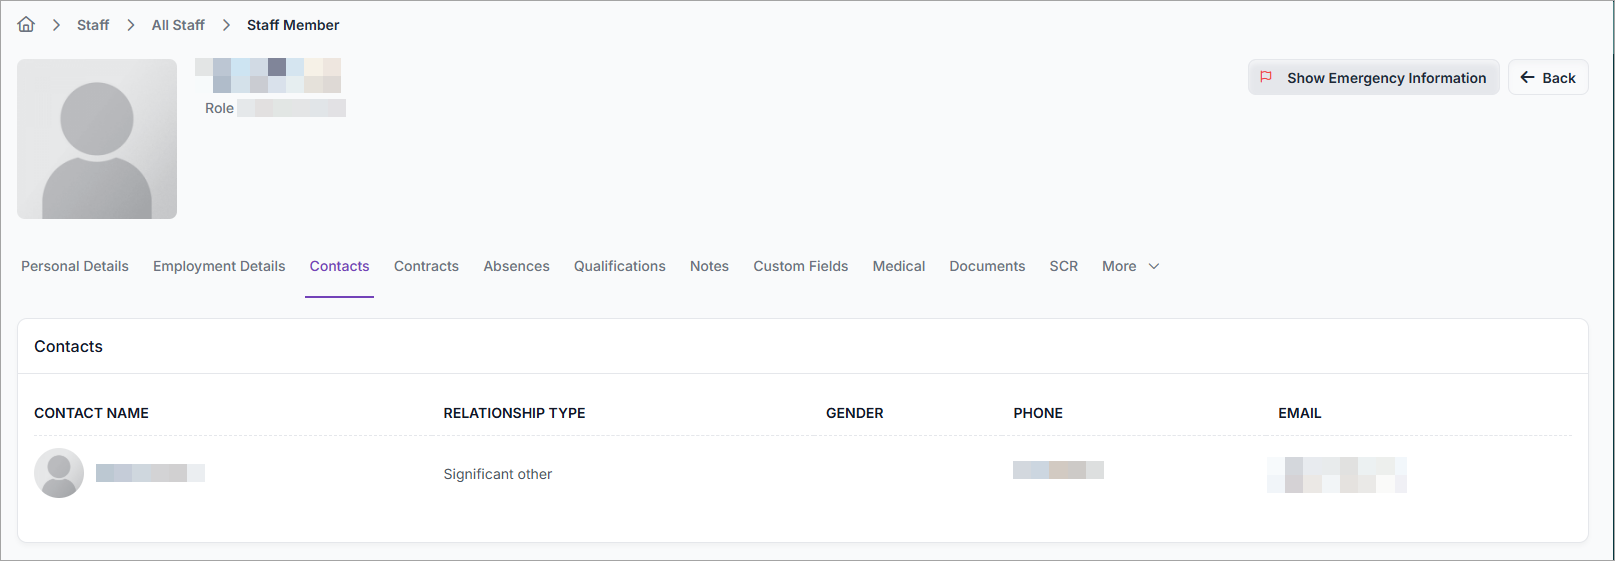Select the Contacts tab
Screen dimensions: 1615x561
click(x=339, y=266)
